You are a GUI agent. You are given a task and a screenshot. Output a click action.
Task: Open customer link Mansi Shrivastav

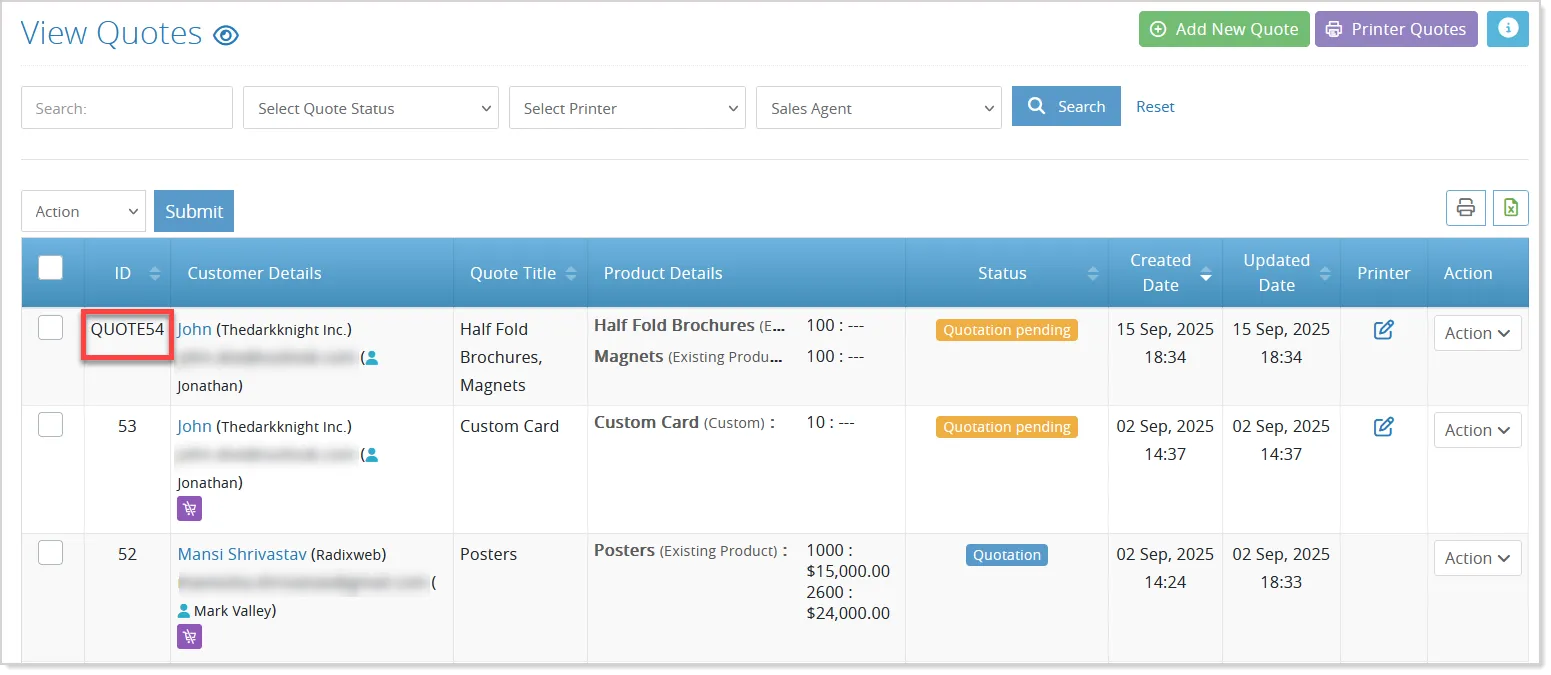tap(242, 554)
